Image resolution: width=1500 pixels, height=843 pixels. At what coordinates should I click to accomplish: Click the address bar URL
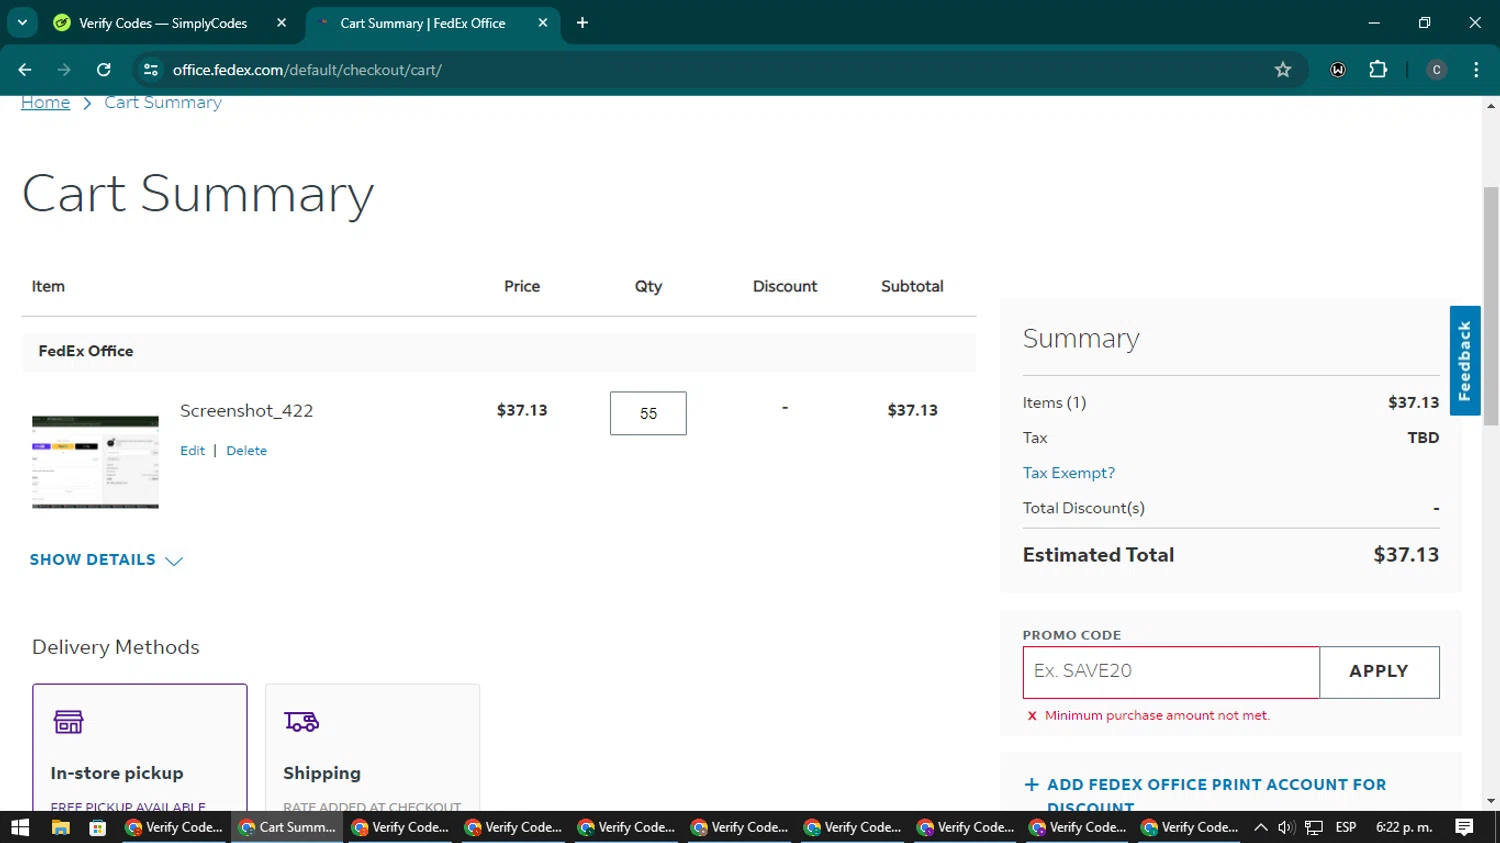[307, 70]
